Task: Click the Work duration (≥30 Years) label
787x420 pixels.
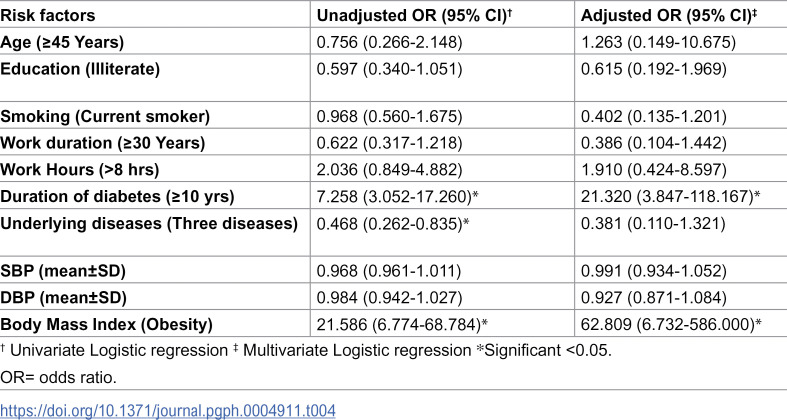Action: [102, 143]
